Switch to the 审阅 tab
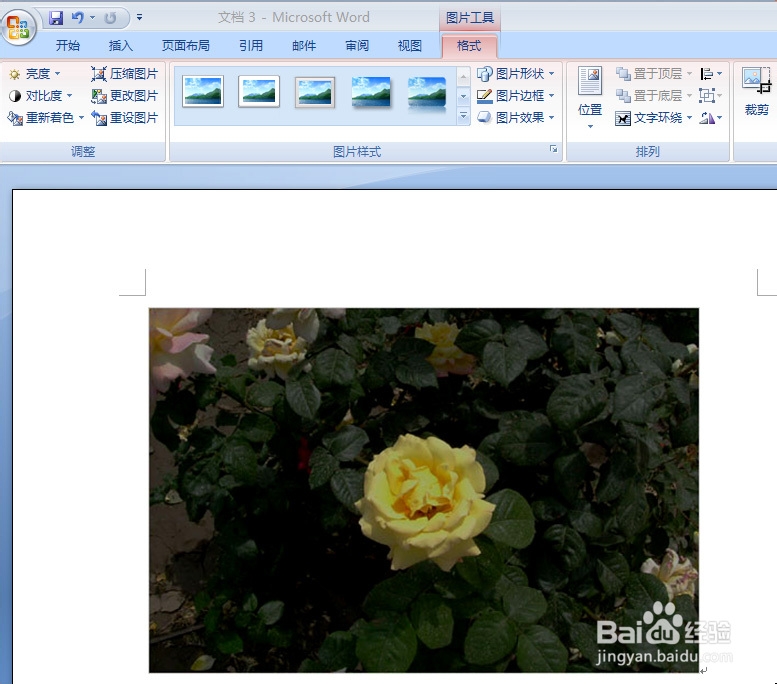 [x=357, y=46]
